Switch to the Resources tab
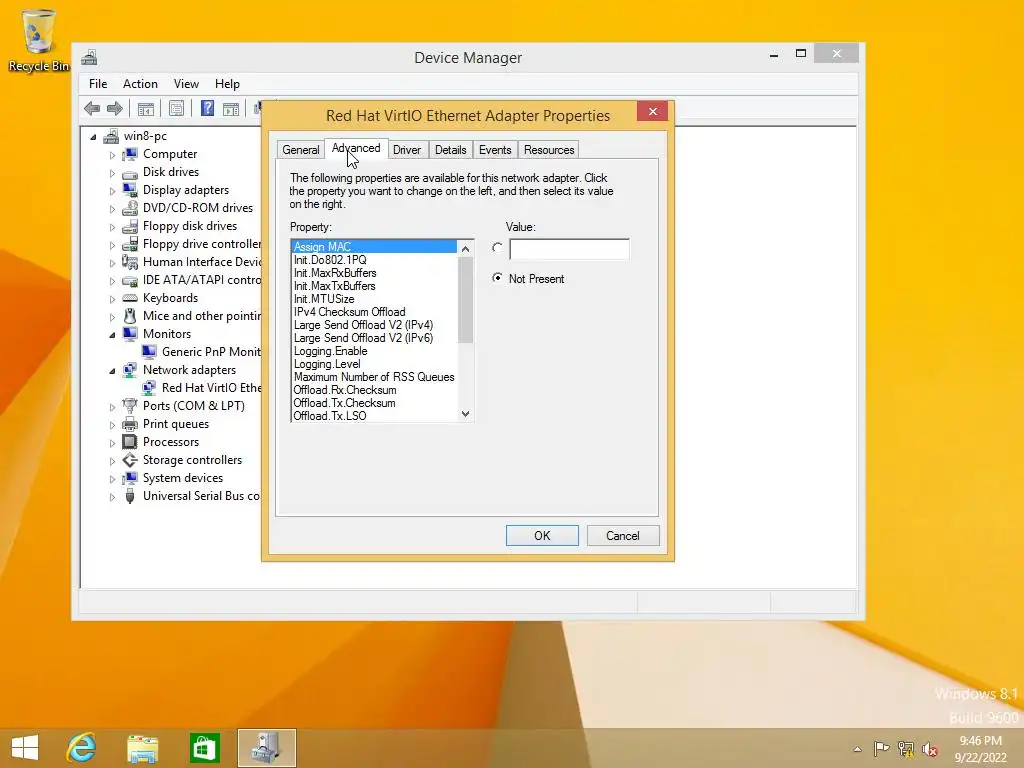 pyautogui.click(x=549, y=150)
